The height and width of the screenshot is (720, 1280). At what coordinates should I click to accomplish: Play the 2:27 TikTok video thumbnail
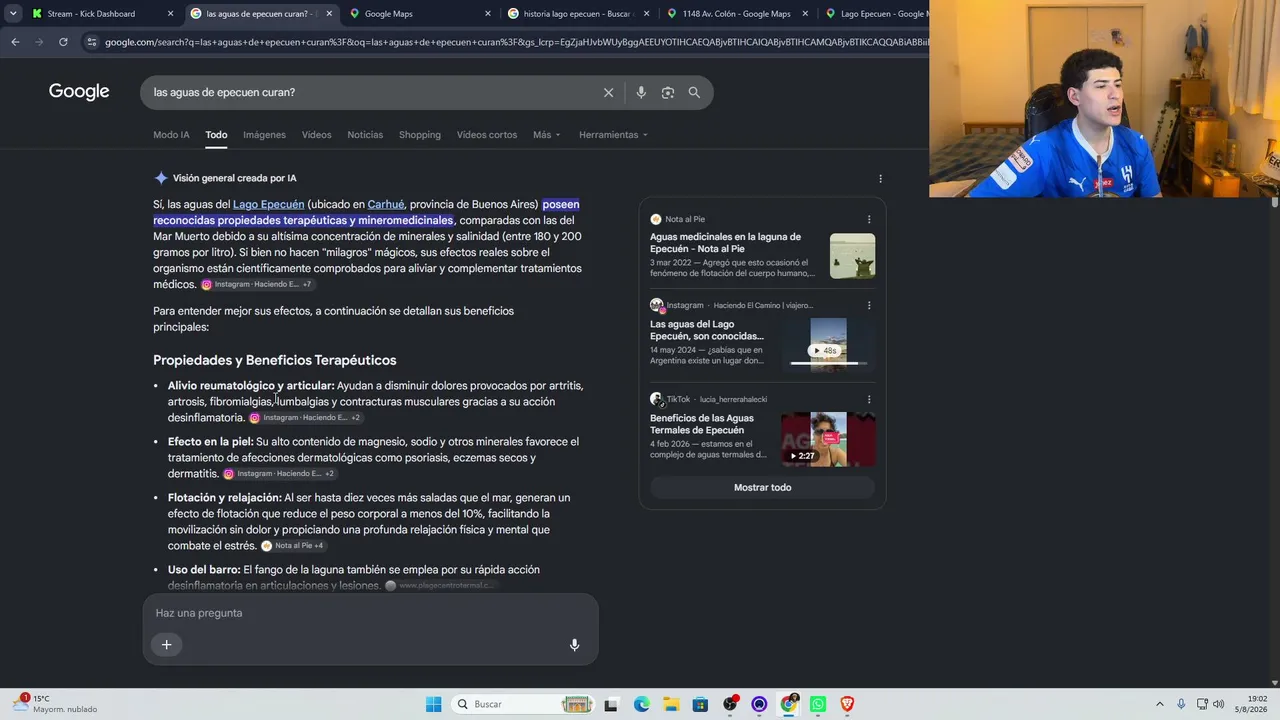828,439
